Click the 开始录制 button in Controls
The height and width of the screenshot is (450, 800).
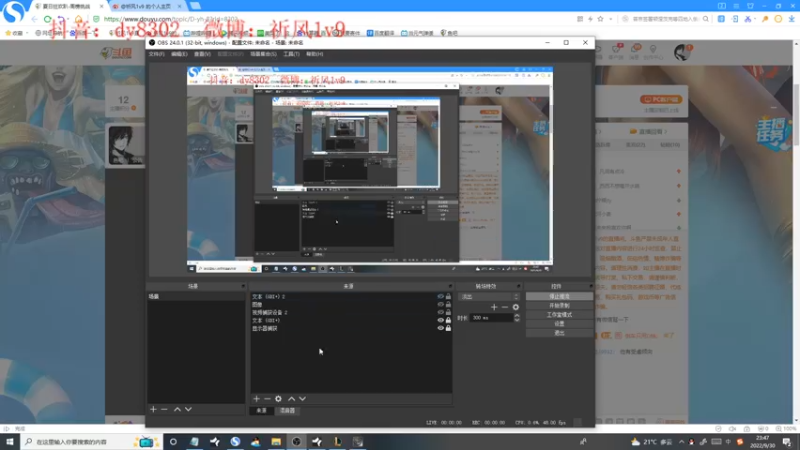[559, 306]
